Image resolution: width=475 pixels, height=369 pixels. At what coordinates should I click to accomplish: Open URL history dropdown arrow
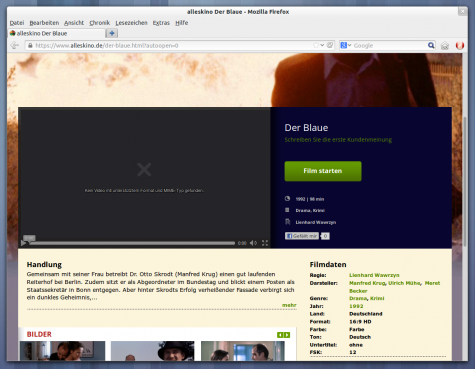pyautogui.click(x=322, y=45)
